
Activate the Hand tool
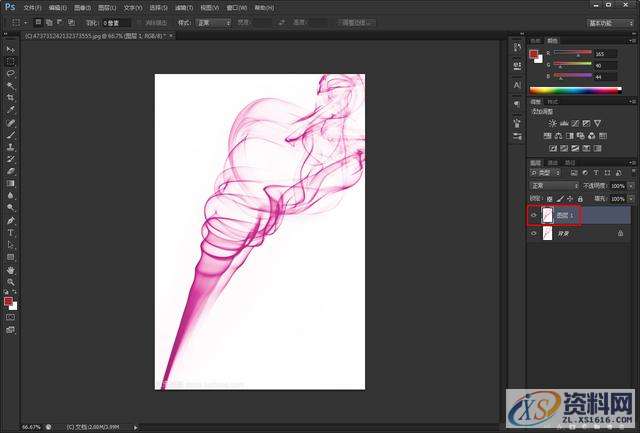coord(11,270)
